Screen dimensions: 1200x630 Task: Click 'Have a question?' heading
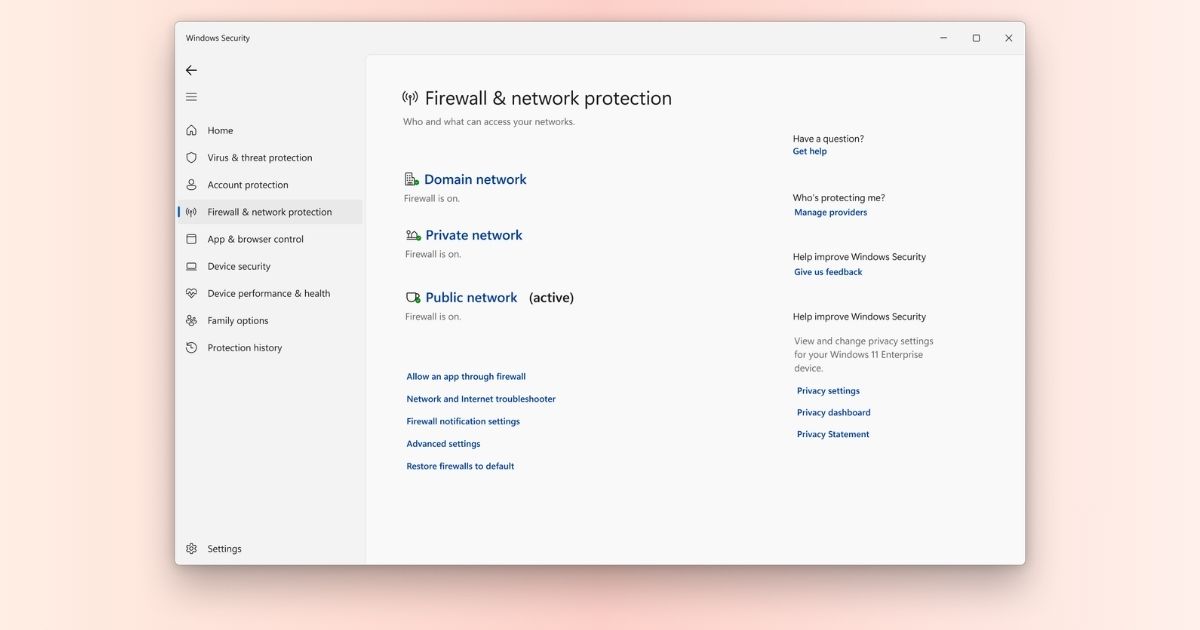pyautogui.click(x=828, y=138)
